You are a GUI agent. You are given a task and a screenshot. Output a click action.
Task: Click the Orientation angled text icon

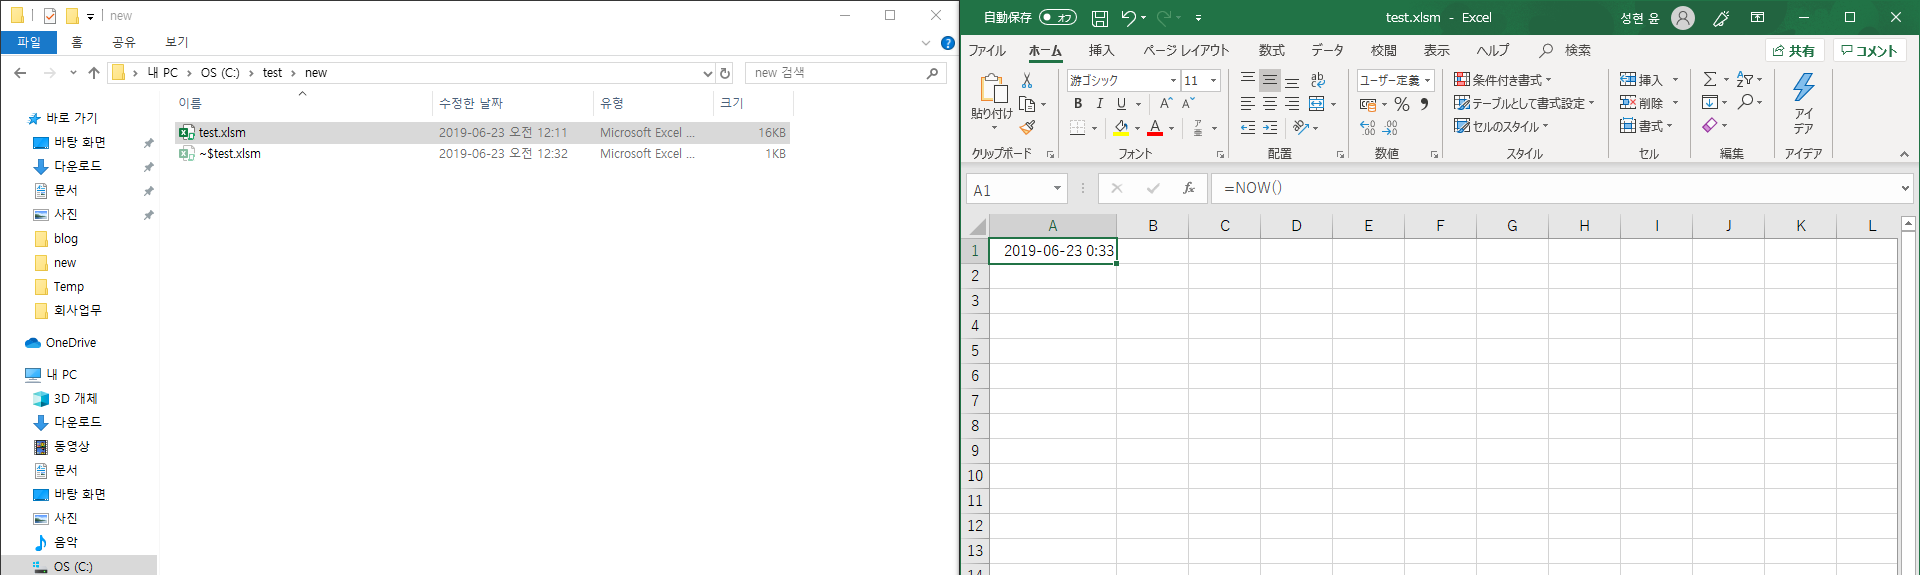[x=1301, y=128]
